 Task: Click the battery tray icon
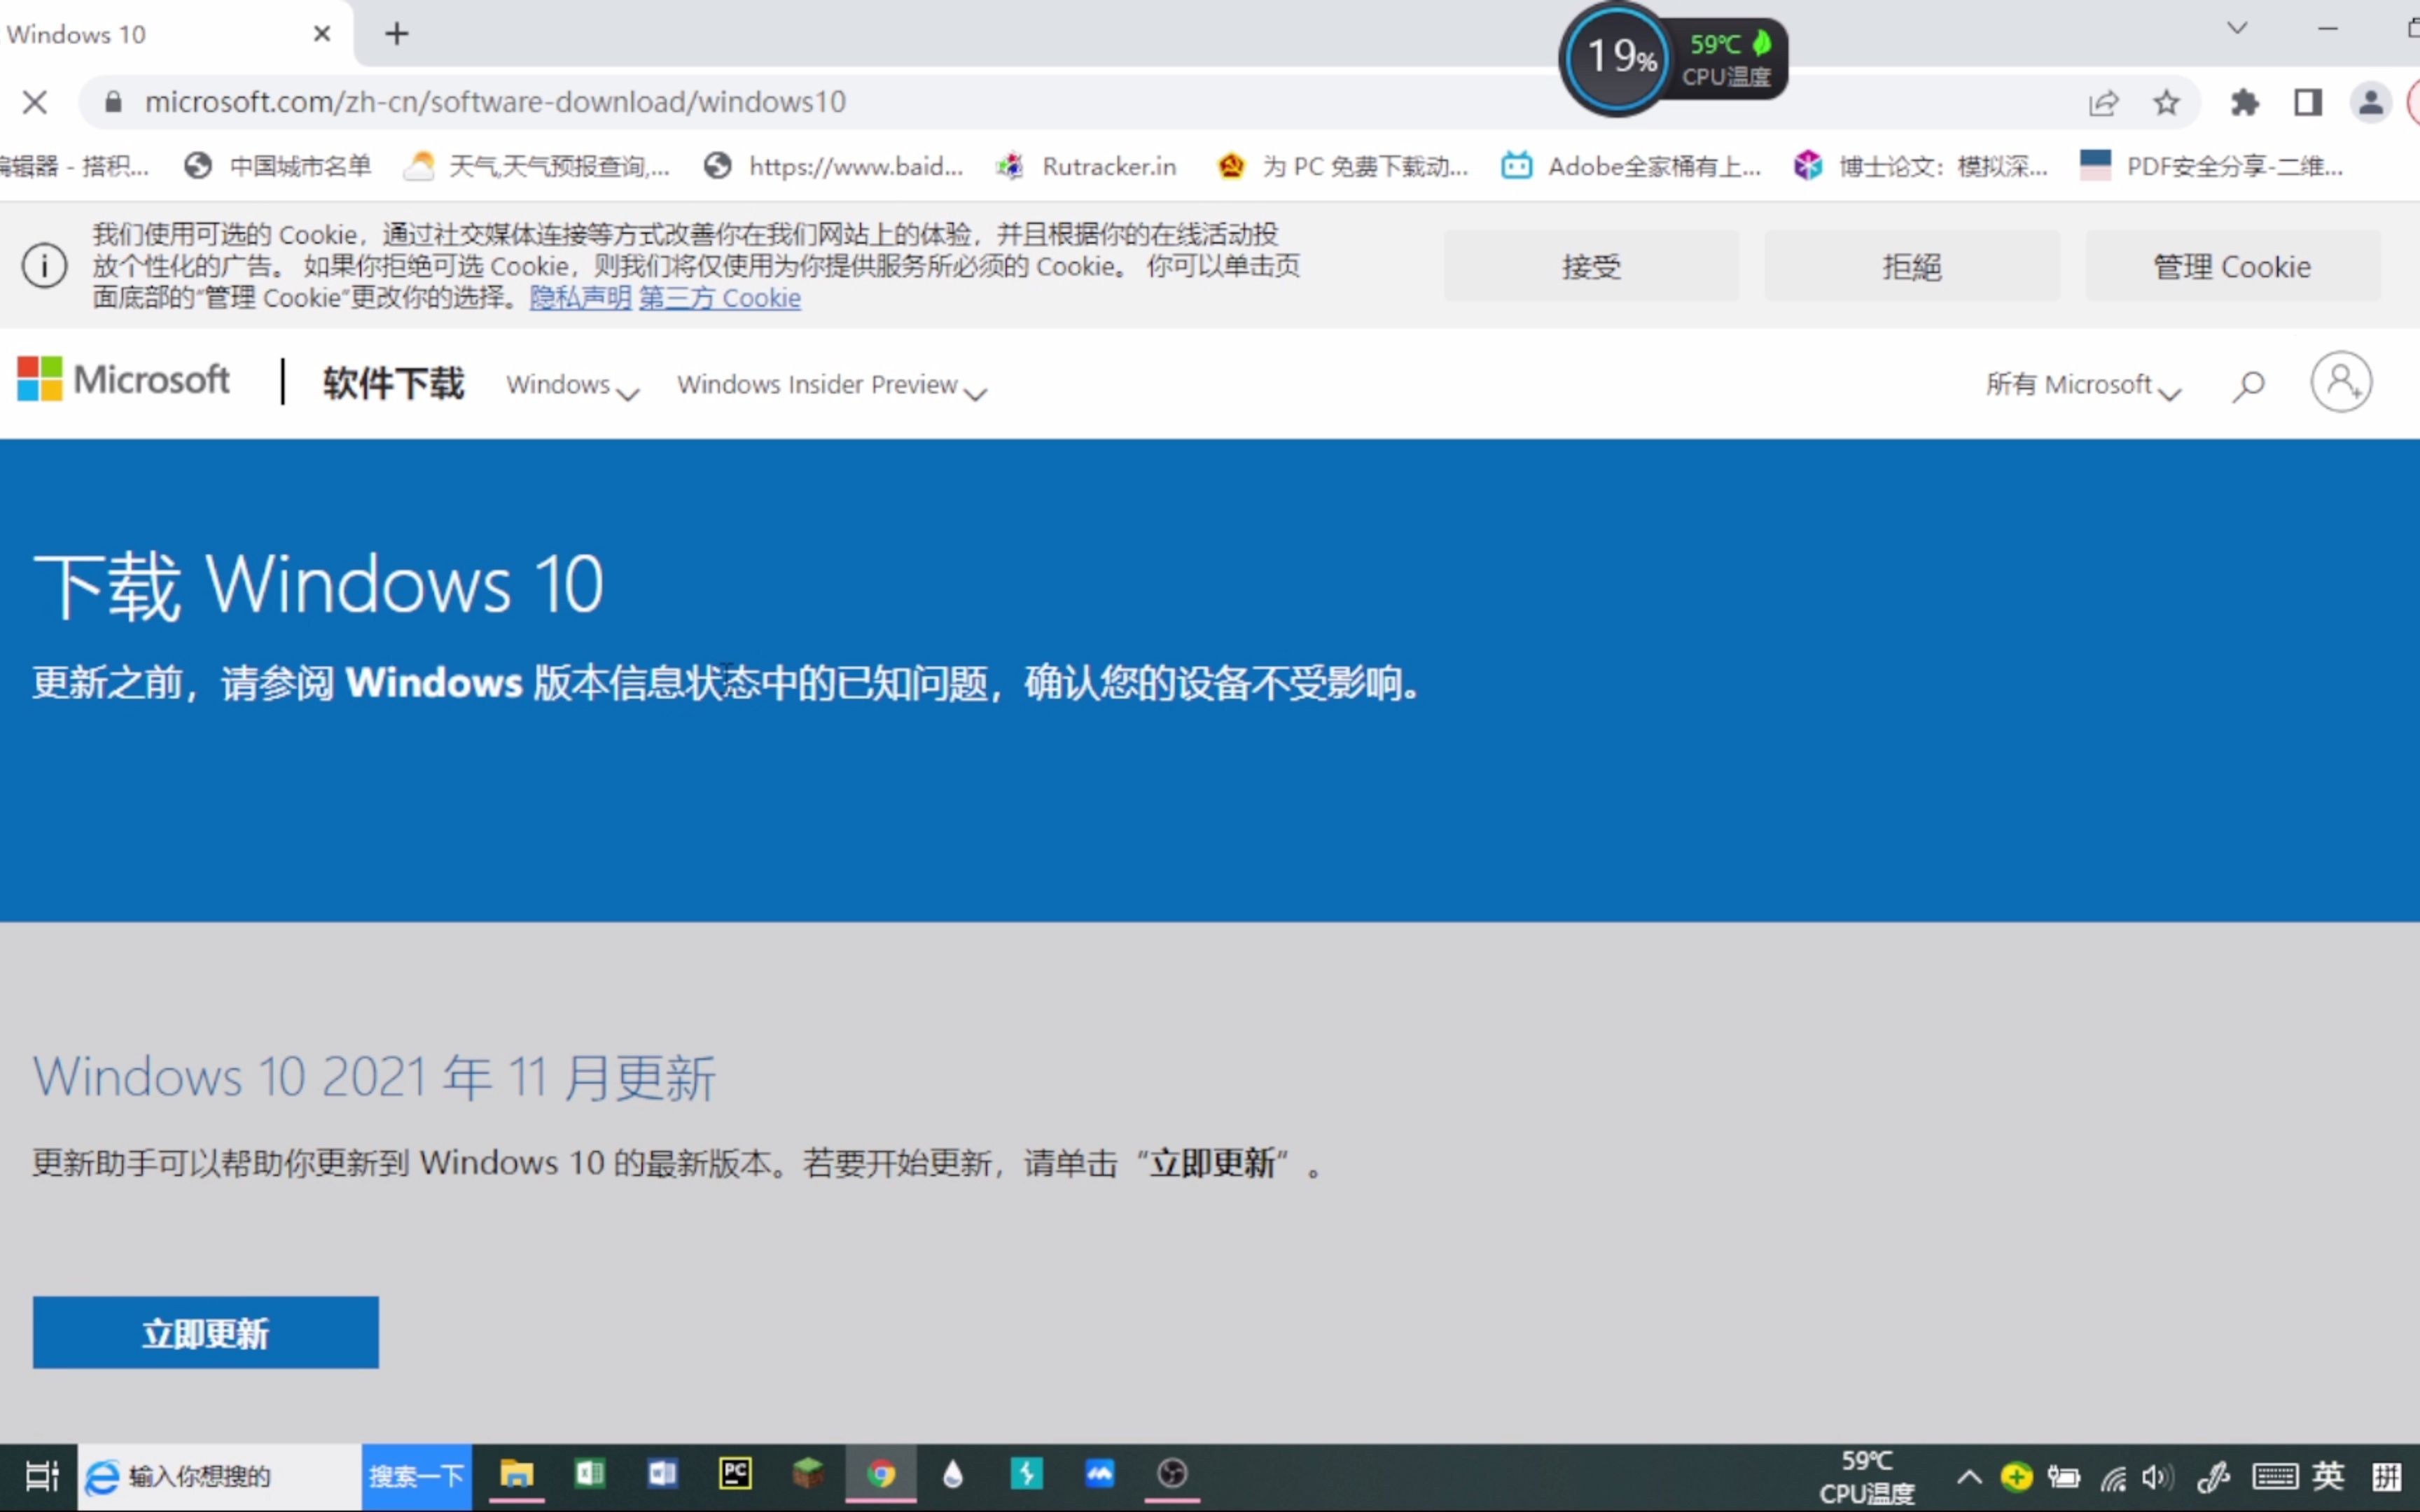coord(2064,1476)
